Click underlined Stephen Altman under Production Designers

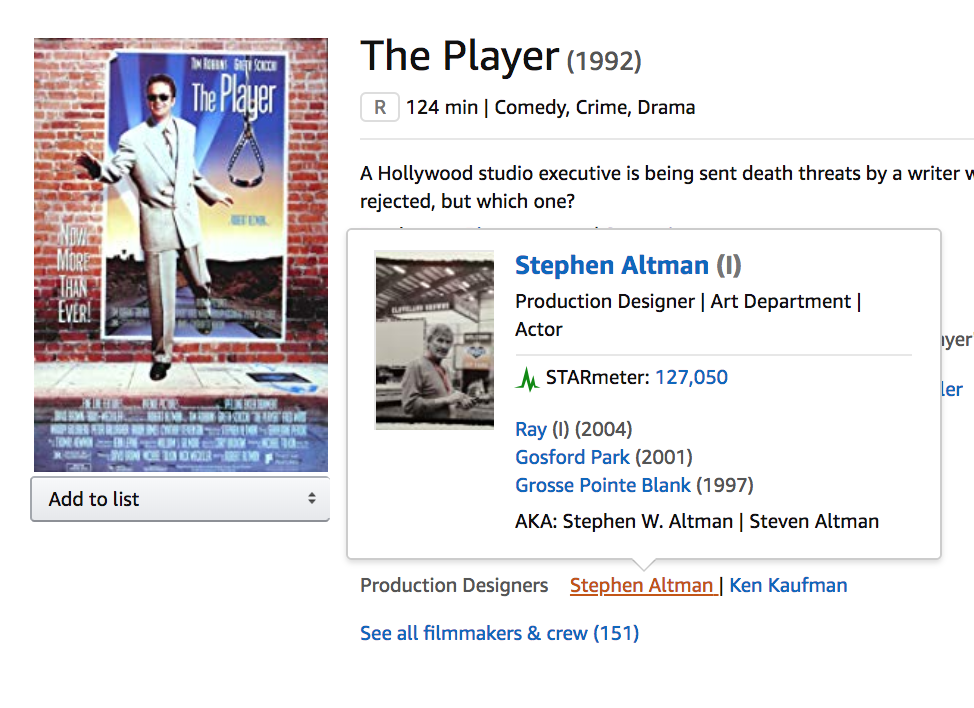642,585
